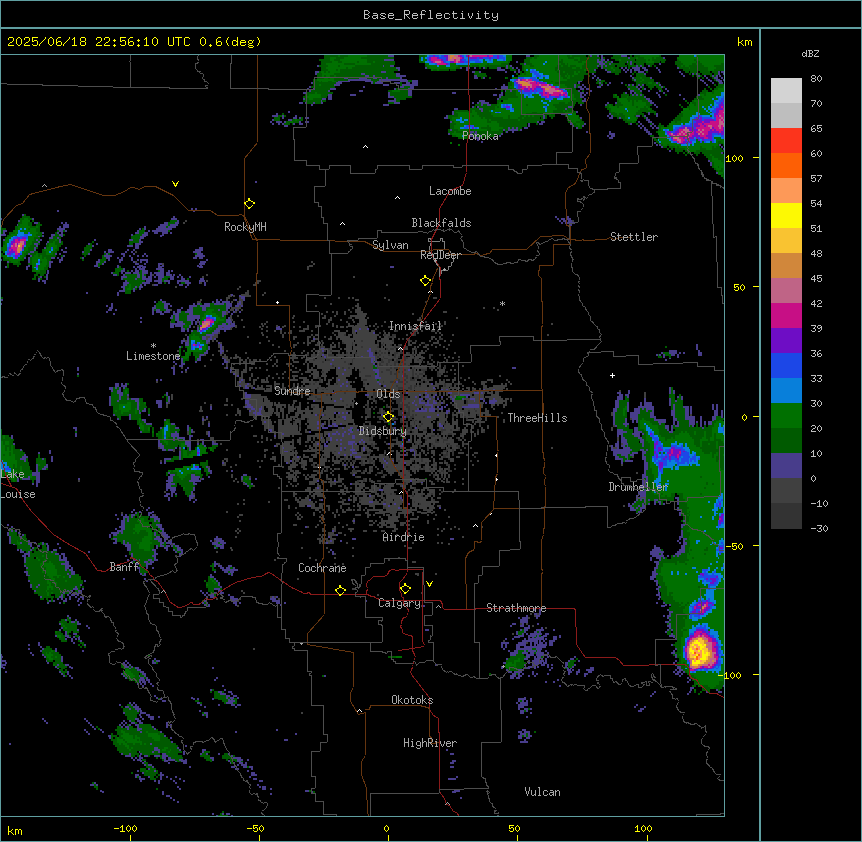Click the yellow diamond marker near RockyMH
The height and width of the screenshot is (842, 862).
click(x=250, y=204)
